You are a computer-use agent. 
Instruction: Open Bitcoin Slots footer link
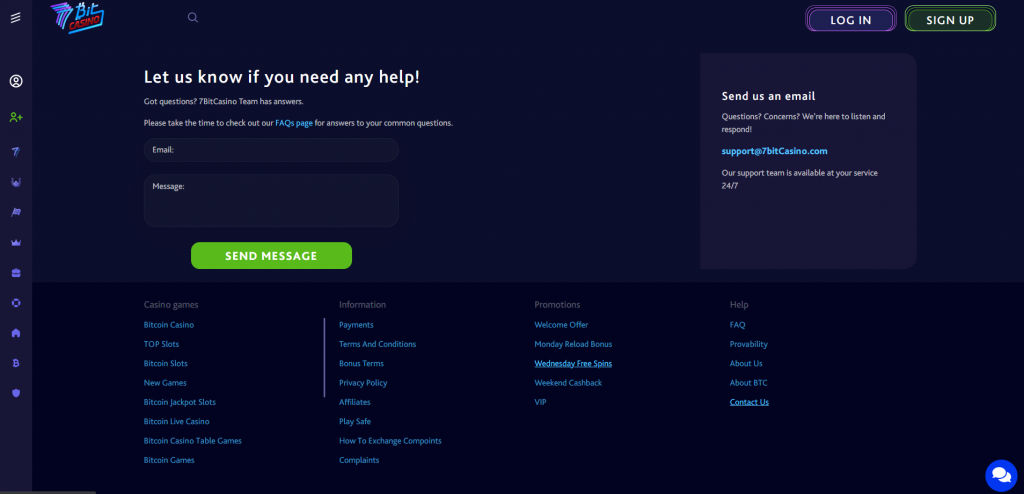pyautogui.click(x=165, y=363)
